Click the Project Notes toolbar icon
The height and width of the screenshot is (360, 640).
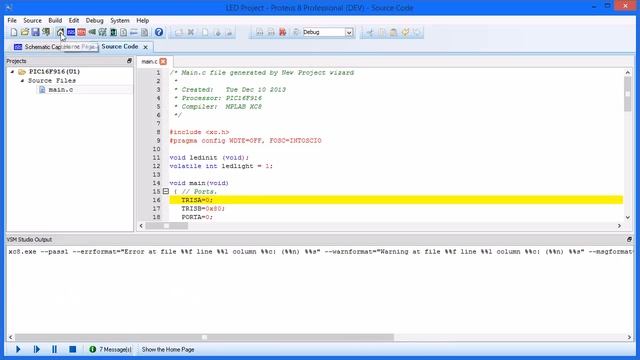[144, 32]
